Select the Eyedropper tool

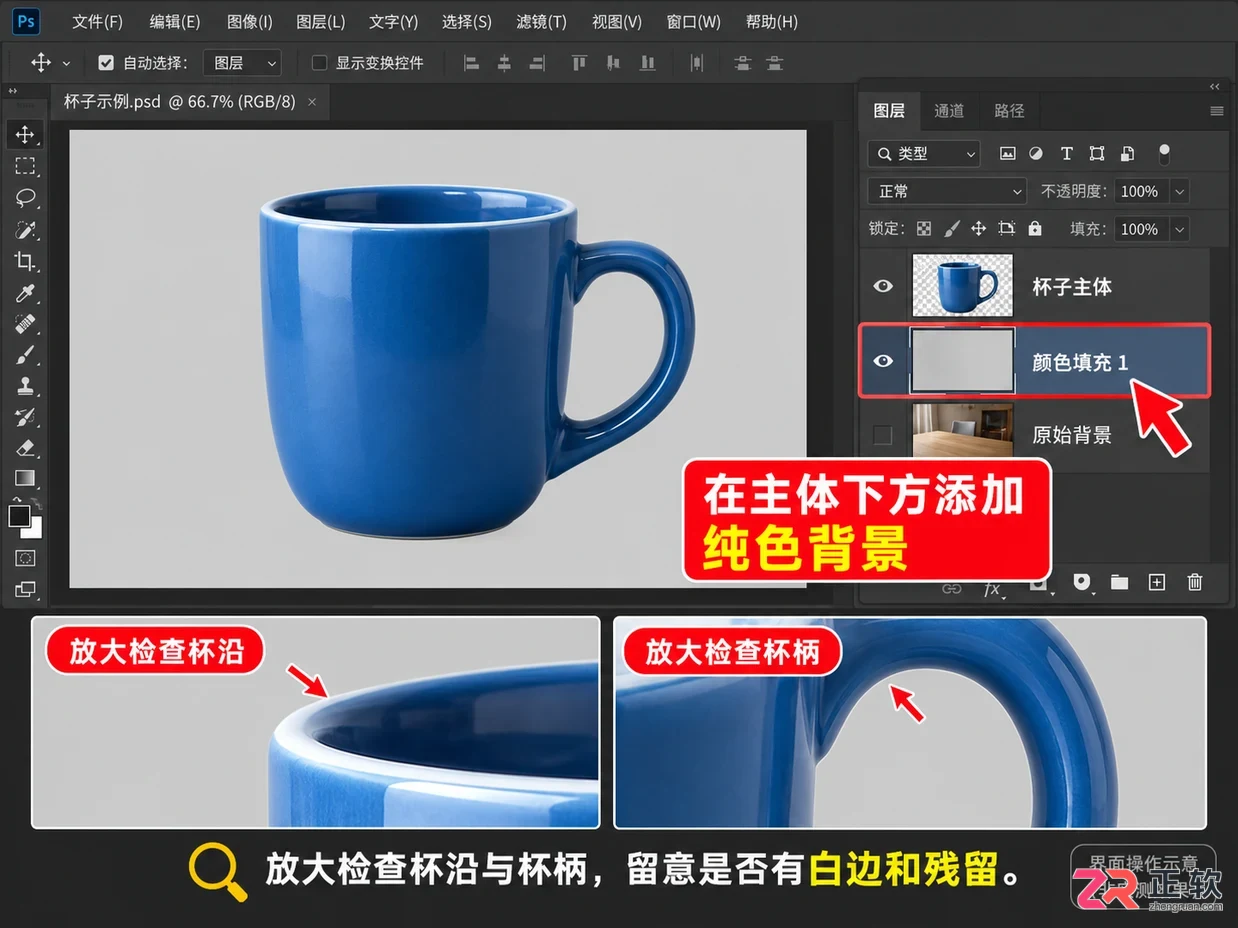[x=25, y=292]
